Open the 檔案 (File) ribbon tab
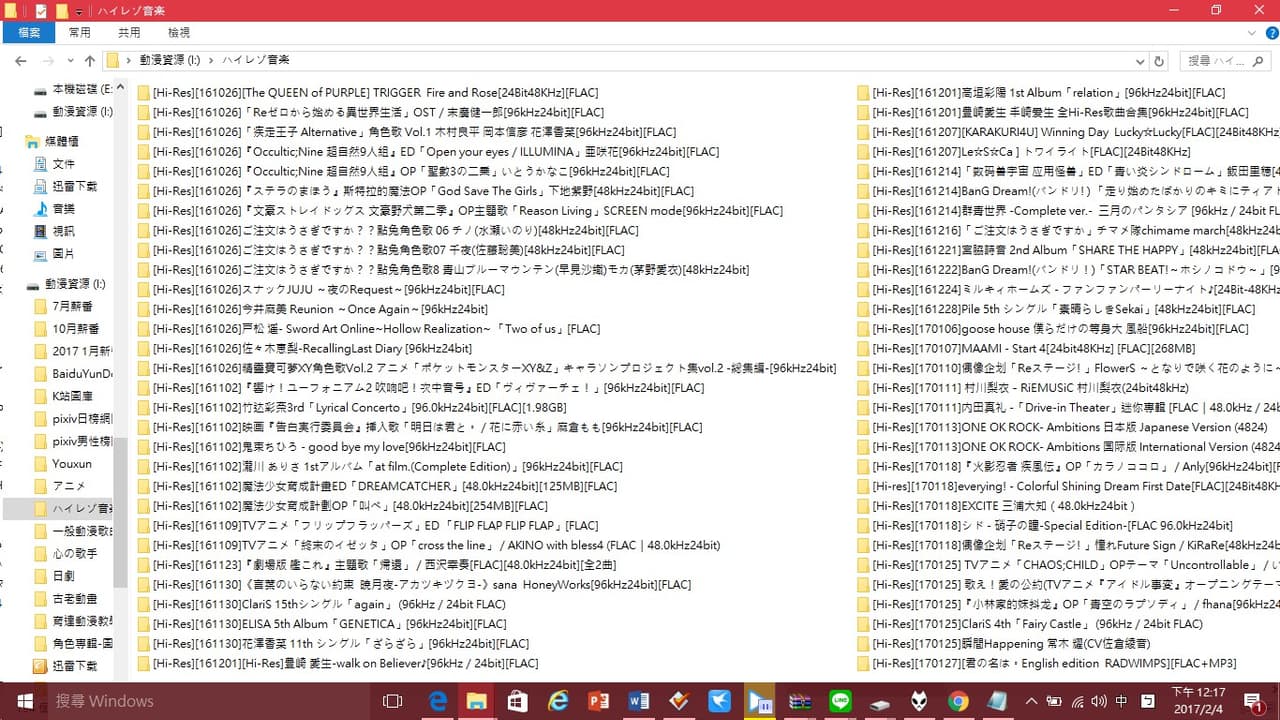This screenshot has height=720, width=1280. 29,33
